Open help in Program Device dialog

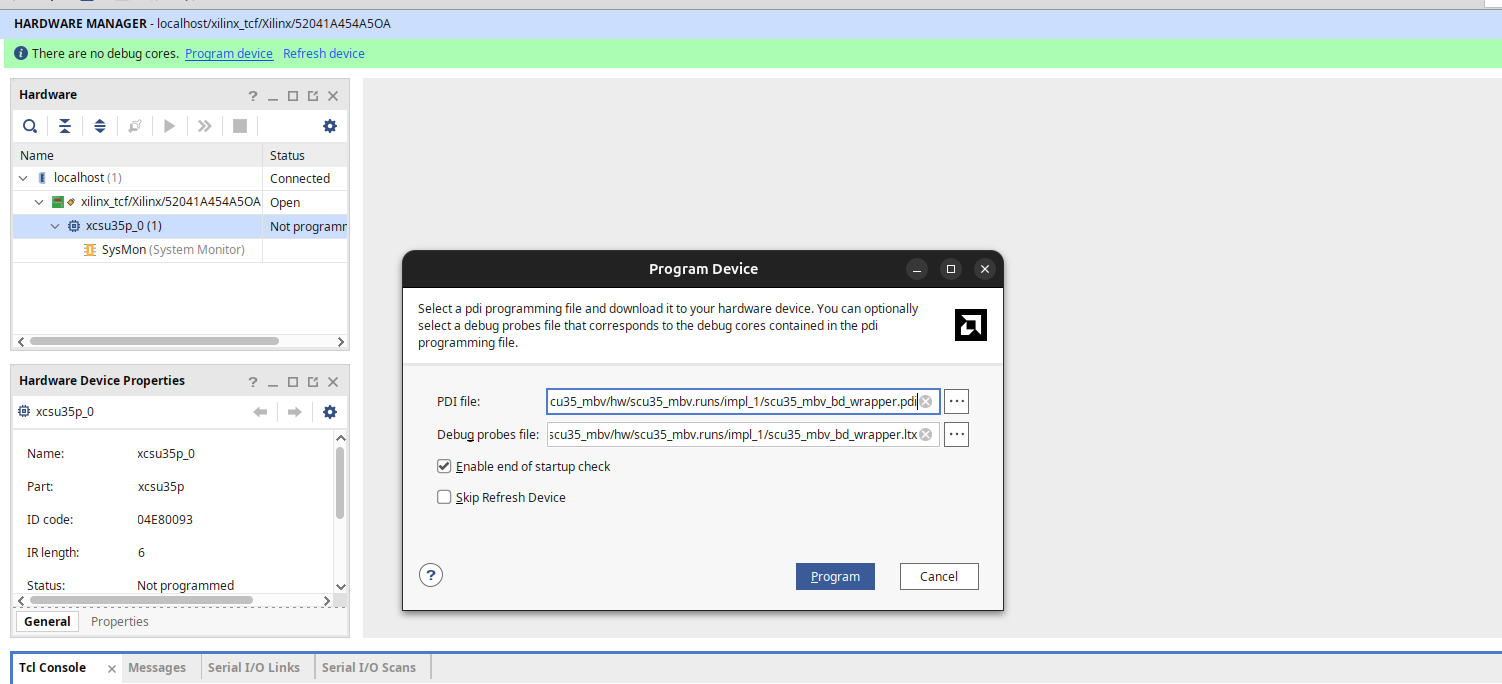430,575
